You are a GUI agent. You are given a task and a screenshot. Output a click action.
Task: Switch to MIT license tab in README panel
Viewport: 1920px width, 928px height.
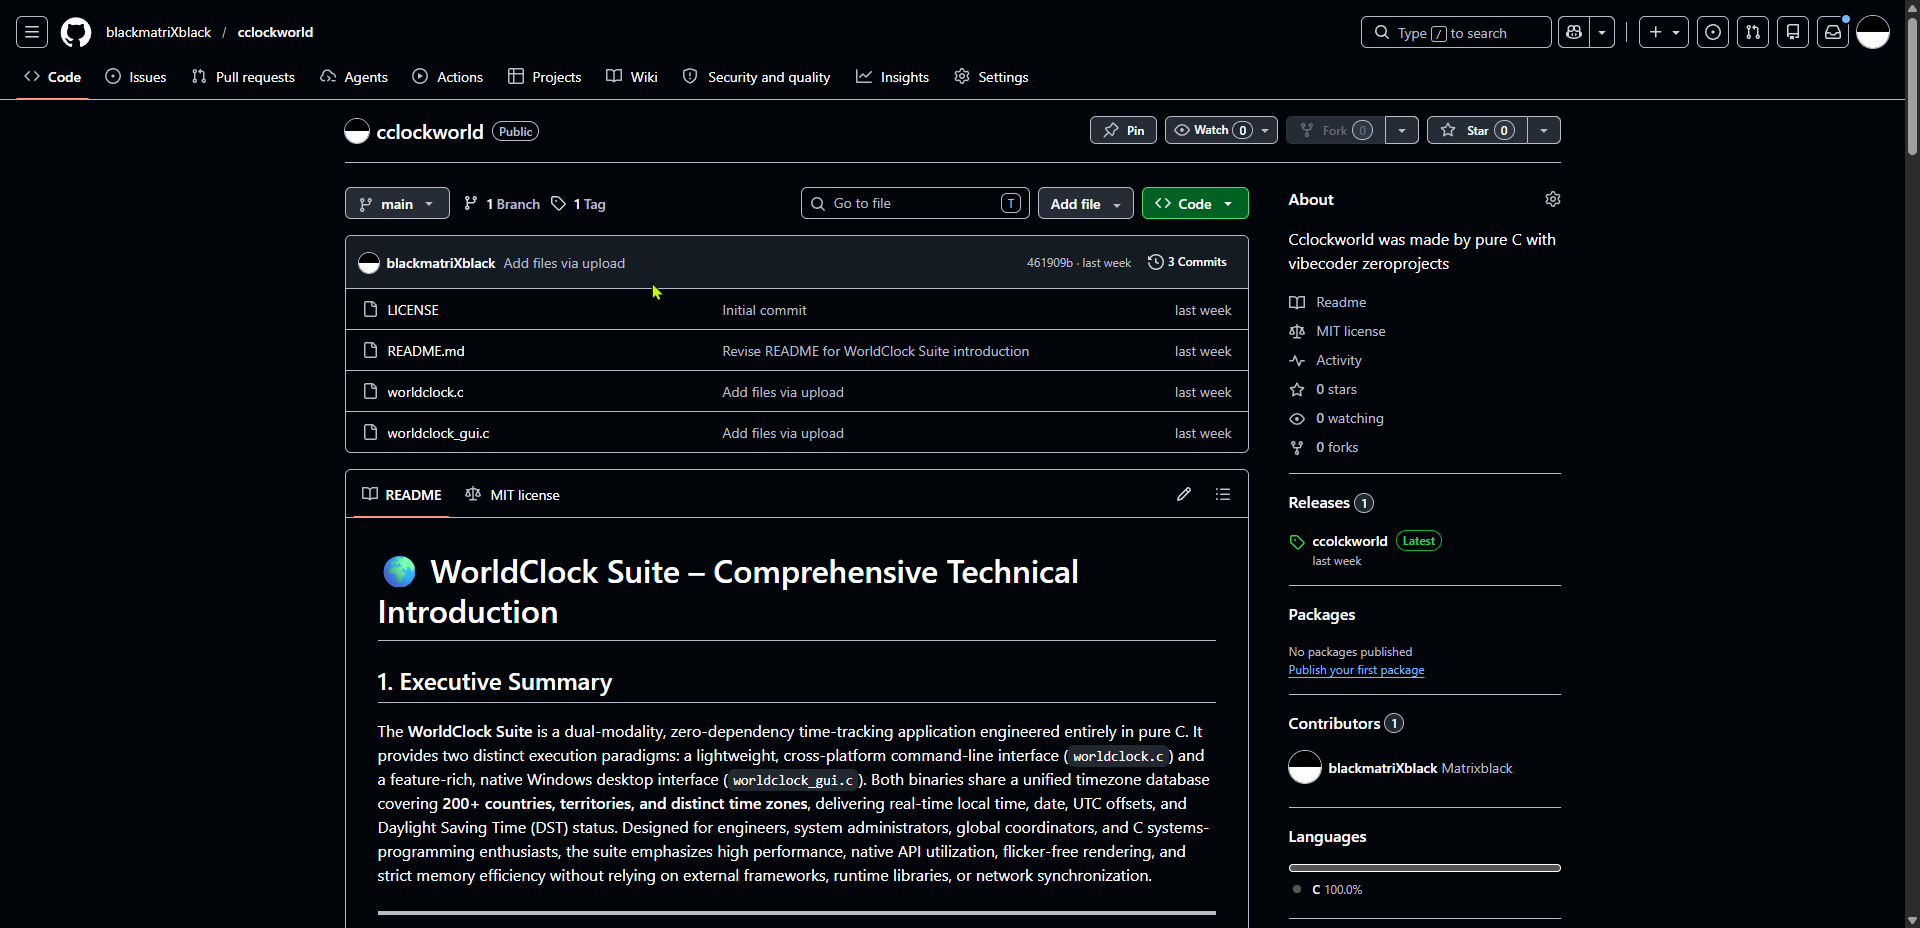513,495
